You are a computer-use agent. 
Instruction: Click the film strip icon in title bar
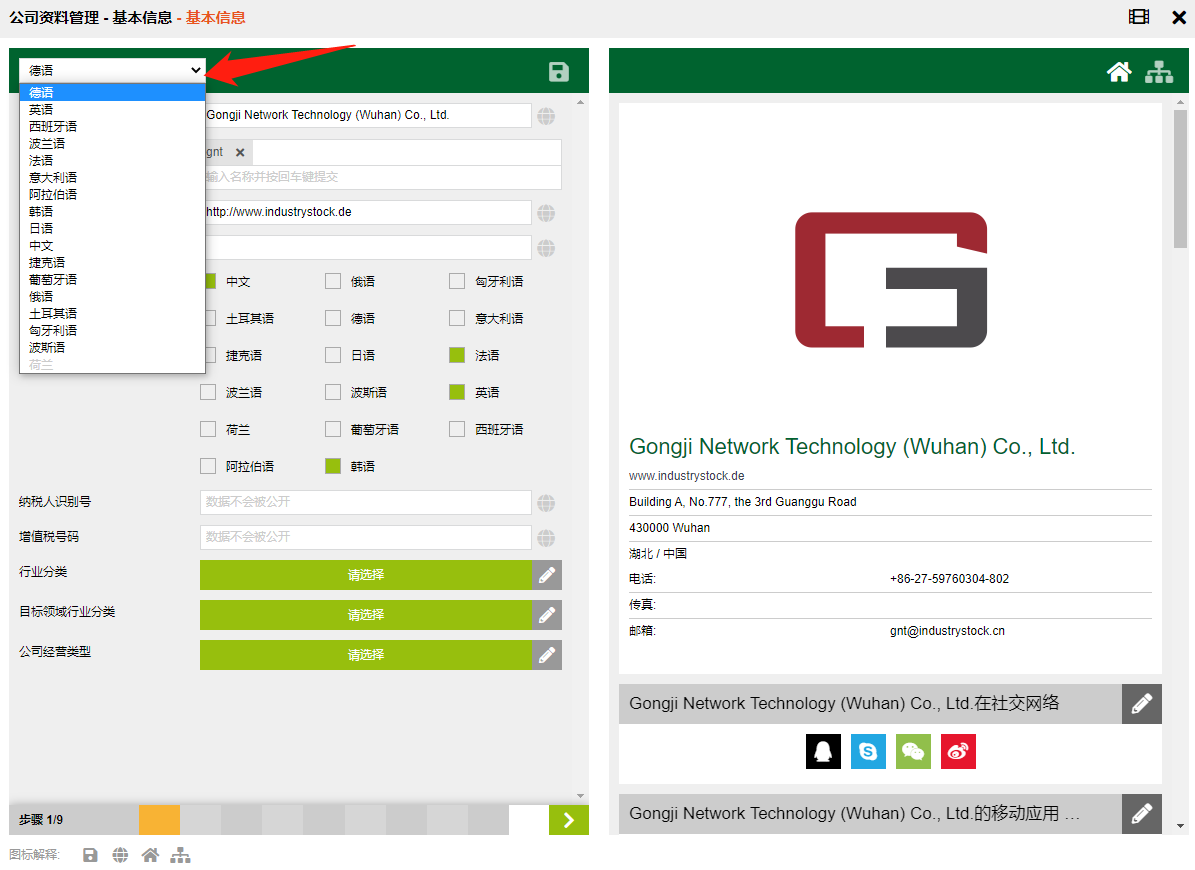1139,17
